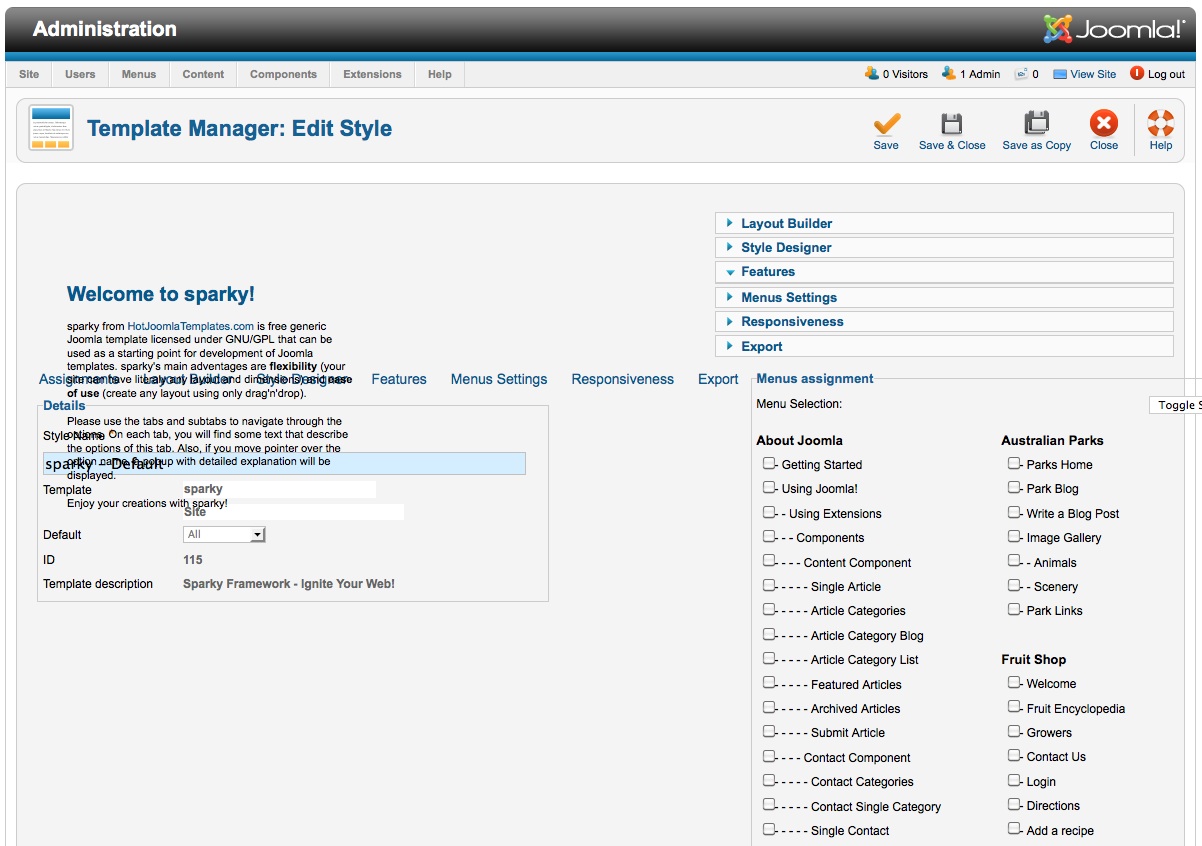Viewport: 1202px width, 846px height.
Task: Click 'Sparky Framework - Ignite Your Web!' description
Action: point(289,584)
